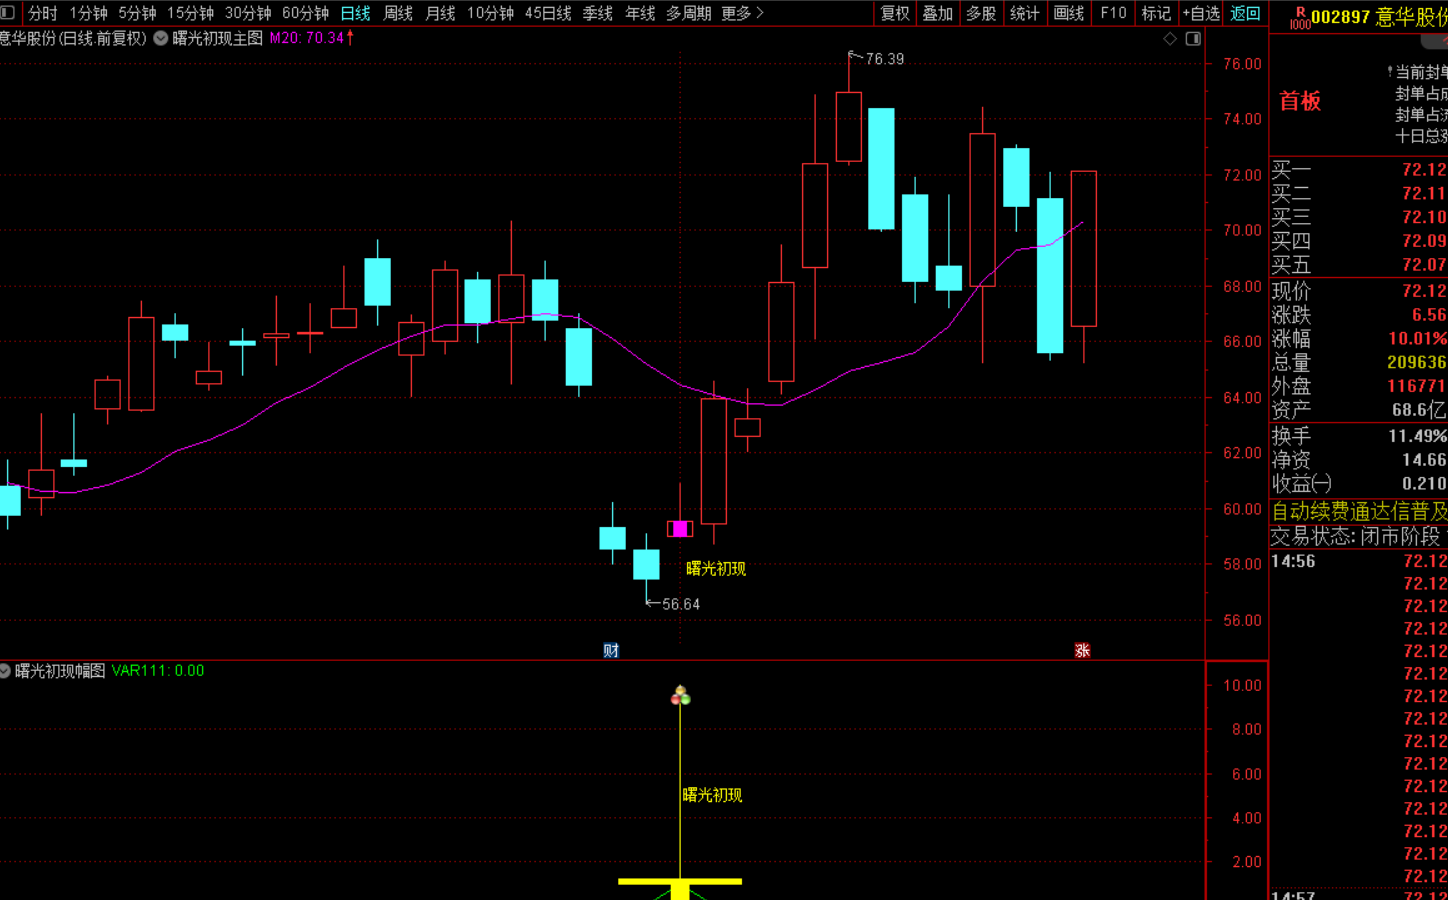Viewport: 1448px width, 900px height.
Task: Click the 返回 back button
Action: coord(1245,13)
